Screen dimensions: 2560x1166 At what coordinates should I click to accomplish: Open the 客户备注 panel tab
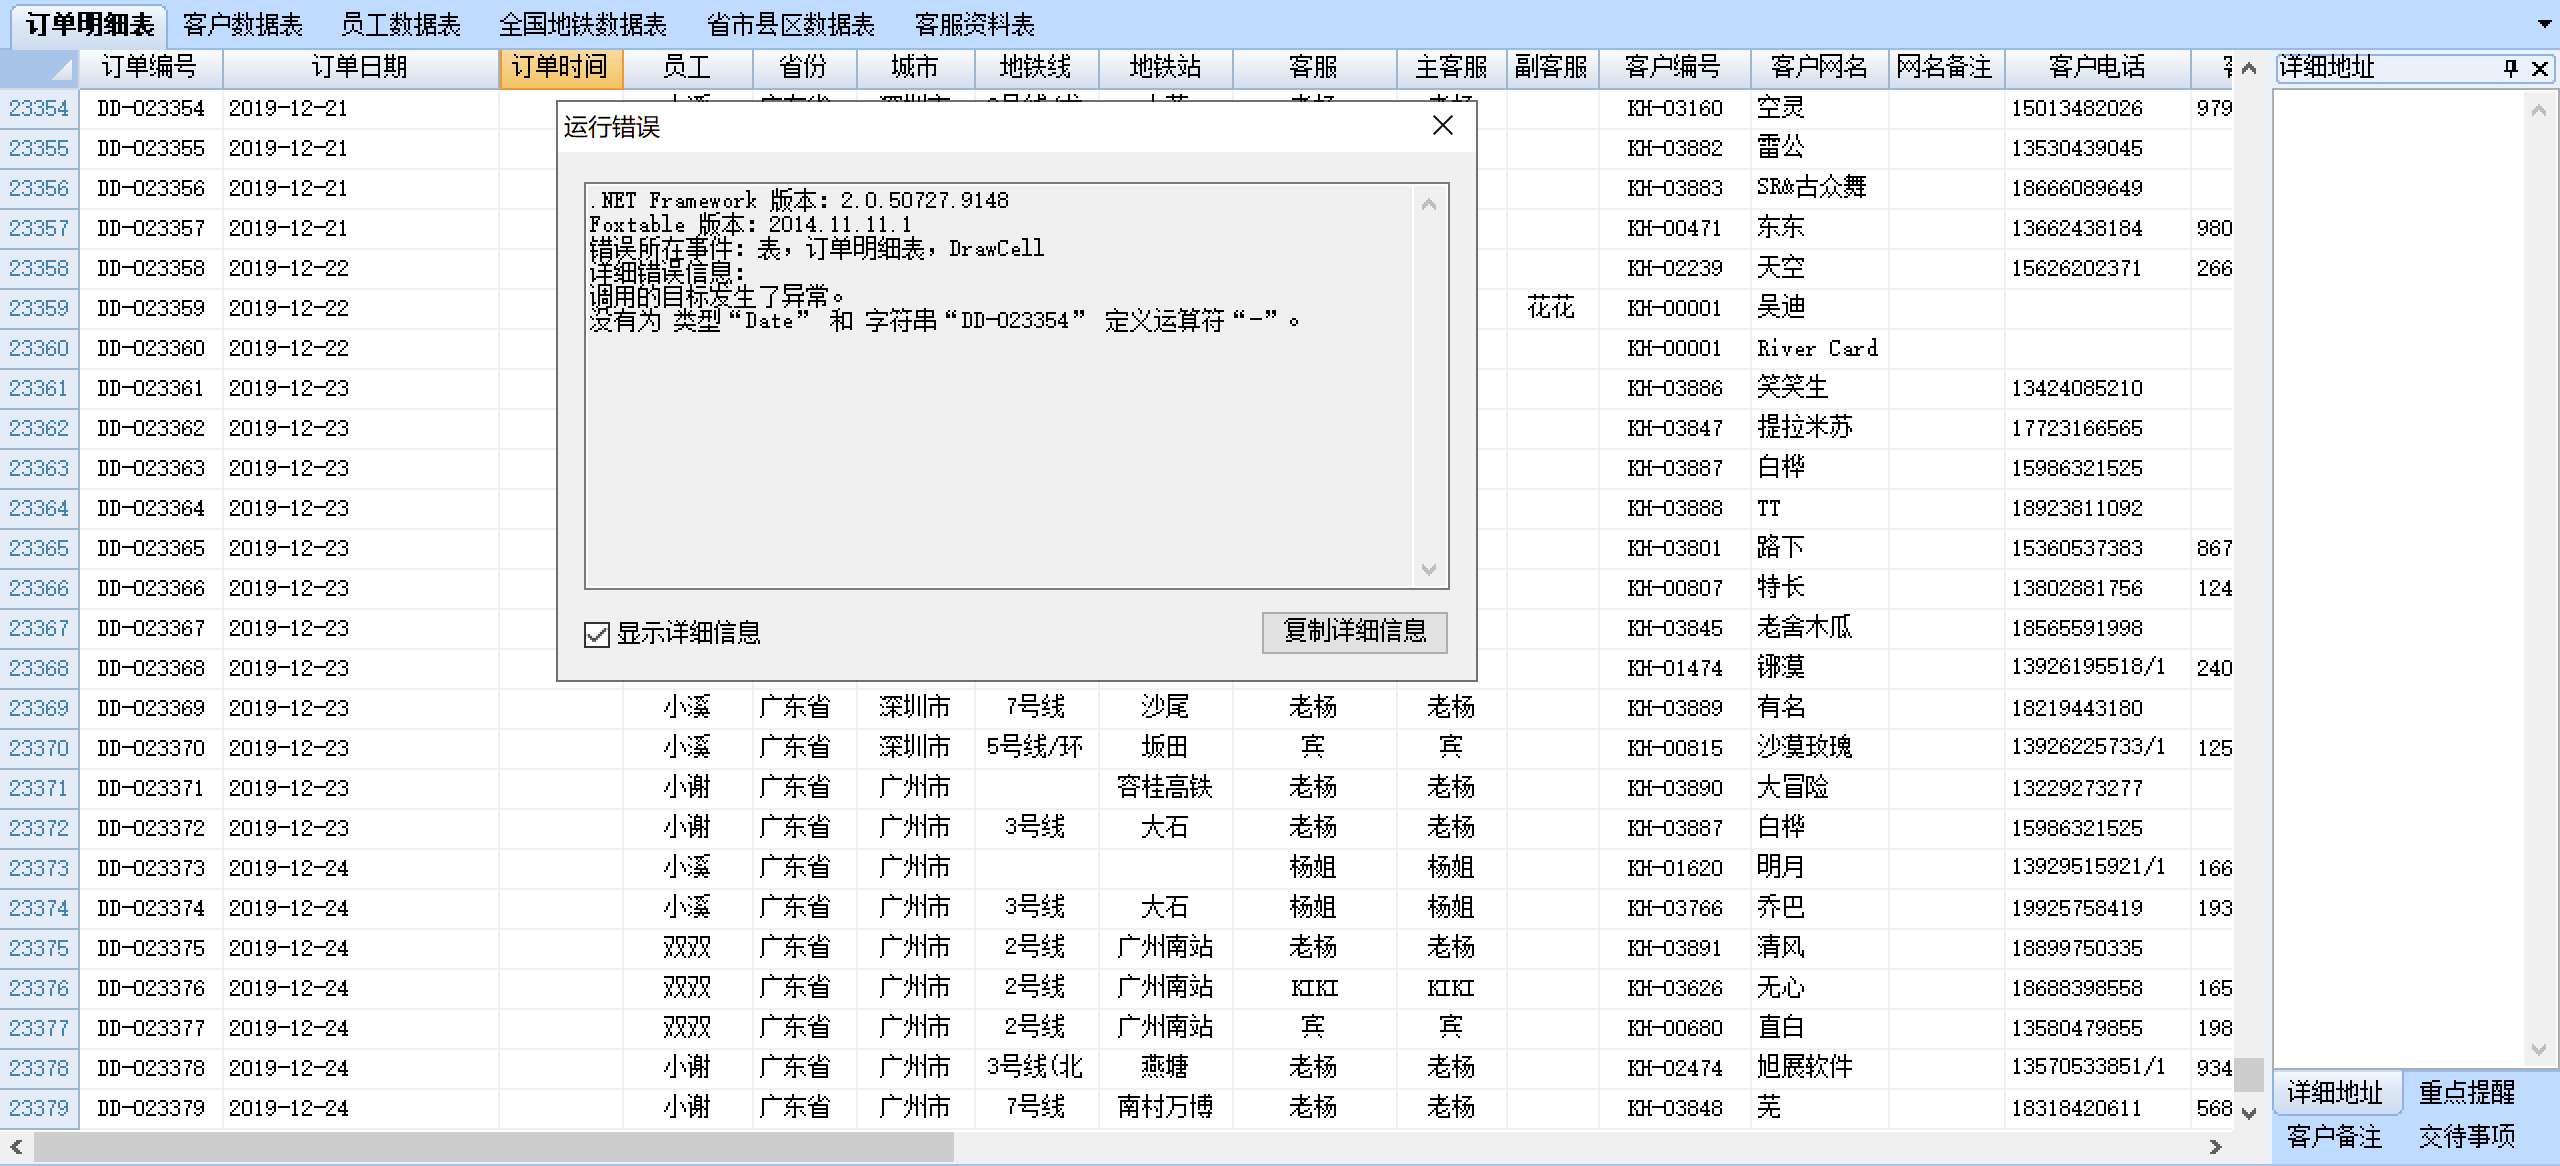tap(2334, 1137)
